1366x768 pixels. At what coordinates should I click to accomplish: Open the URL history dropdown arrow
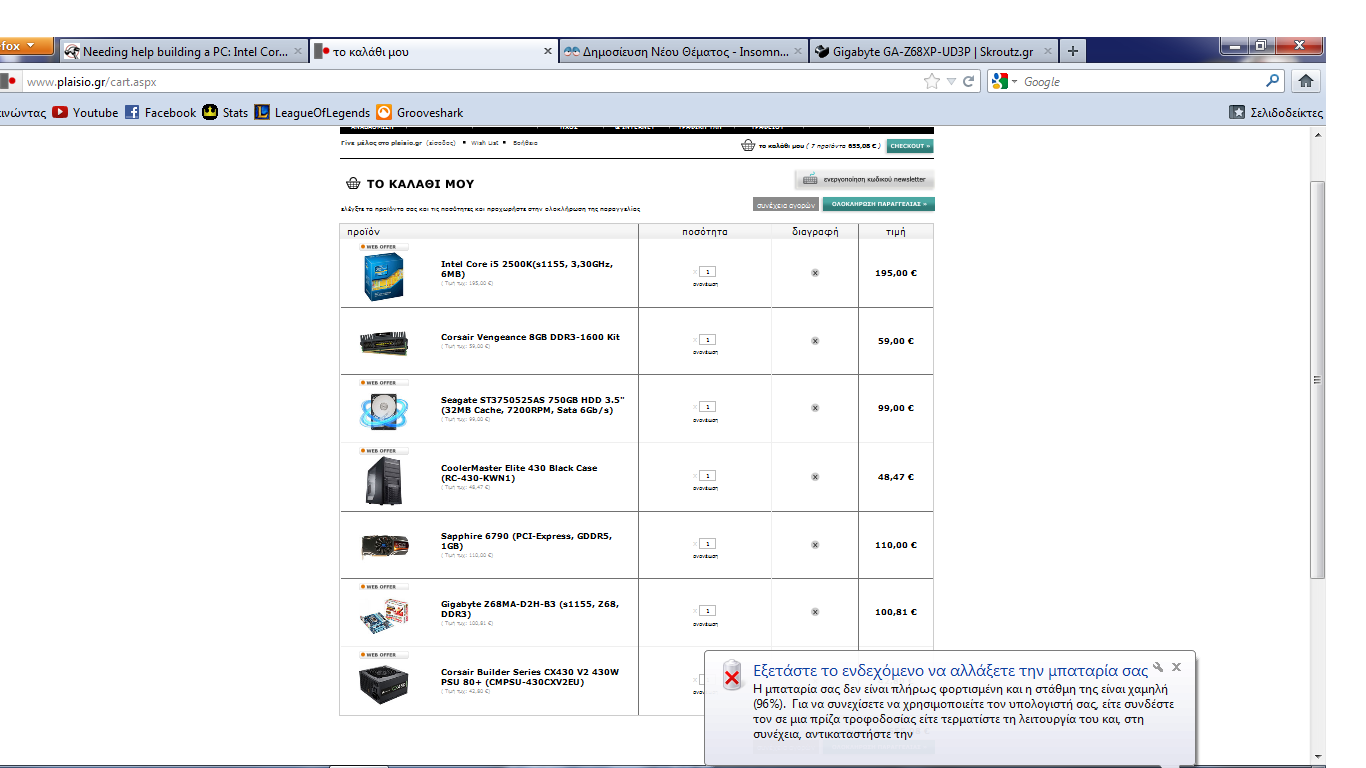coord(951,82)
